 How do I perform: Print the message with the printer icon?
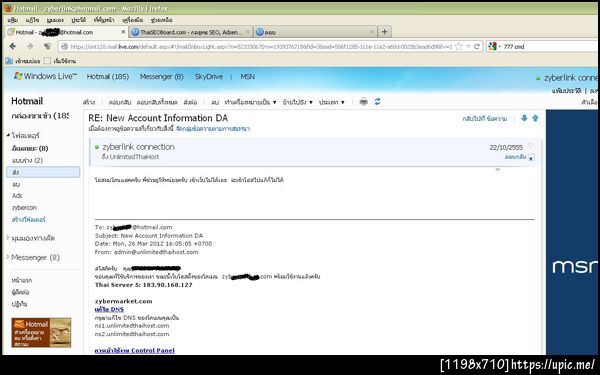(364, 102)
